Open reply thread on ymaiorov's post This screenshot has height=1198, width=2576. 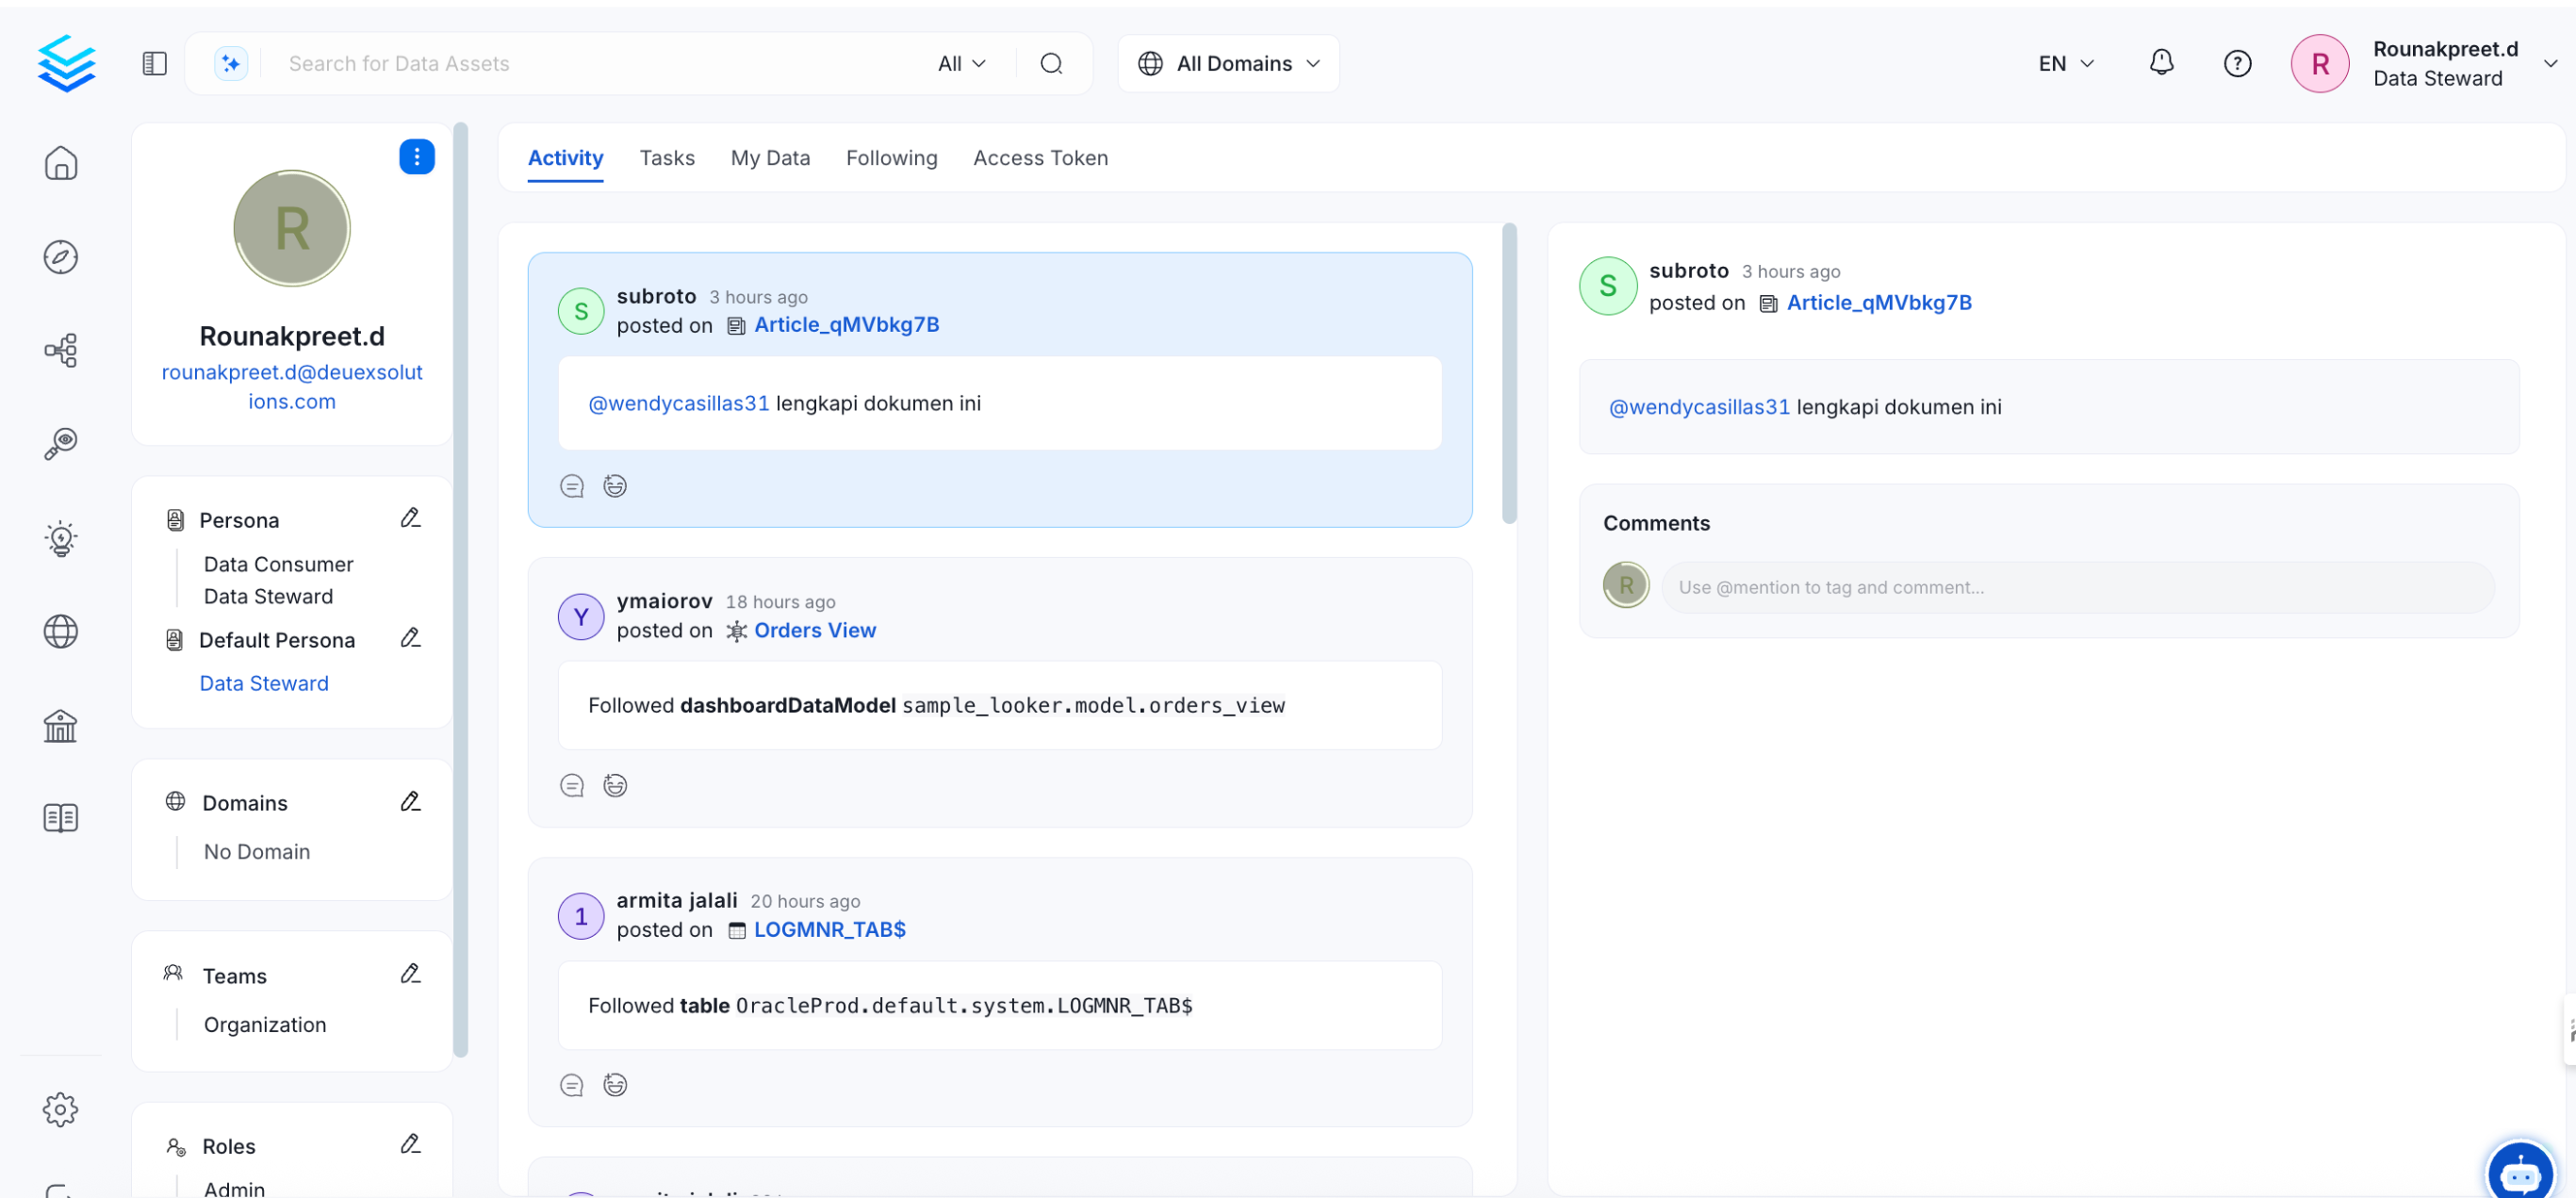571,785
